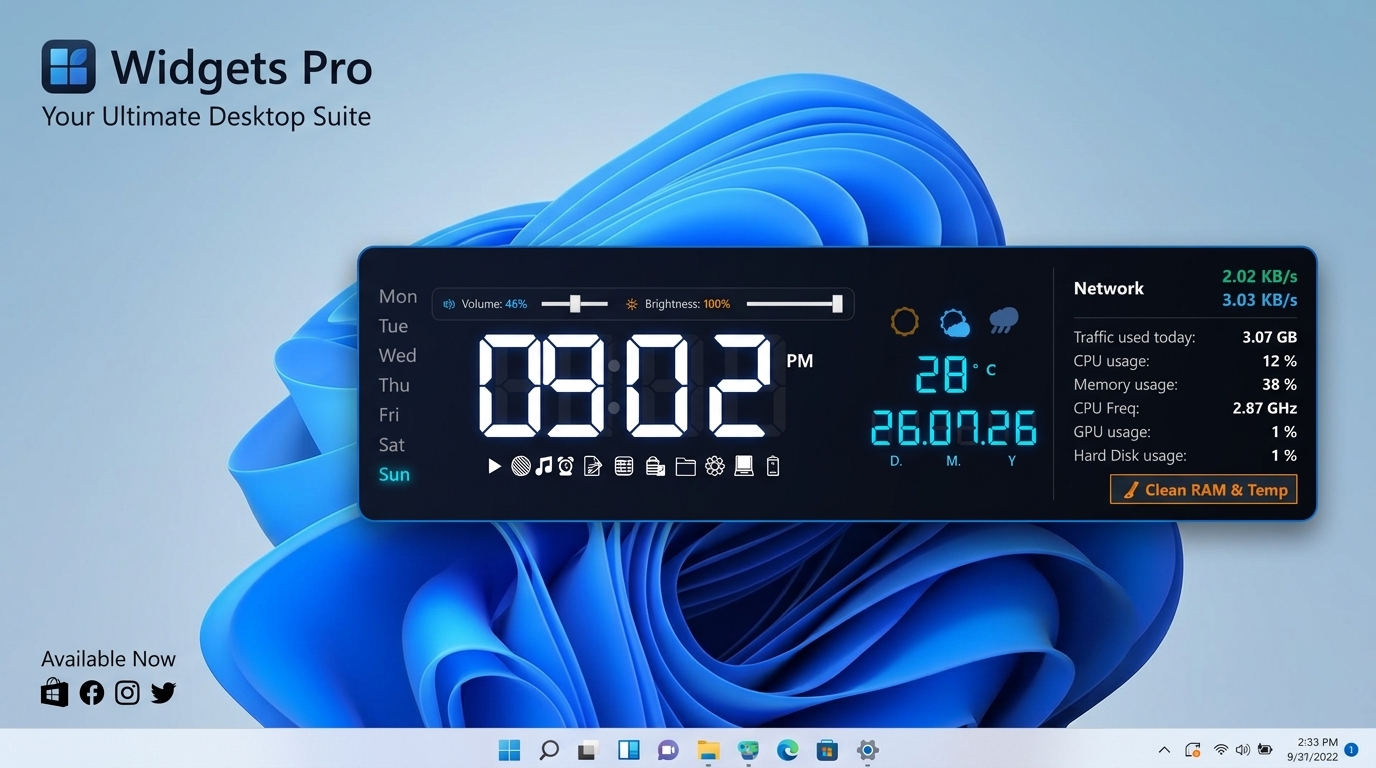
Task: Select Tue in the weekday list
Action: coord(393,326)
